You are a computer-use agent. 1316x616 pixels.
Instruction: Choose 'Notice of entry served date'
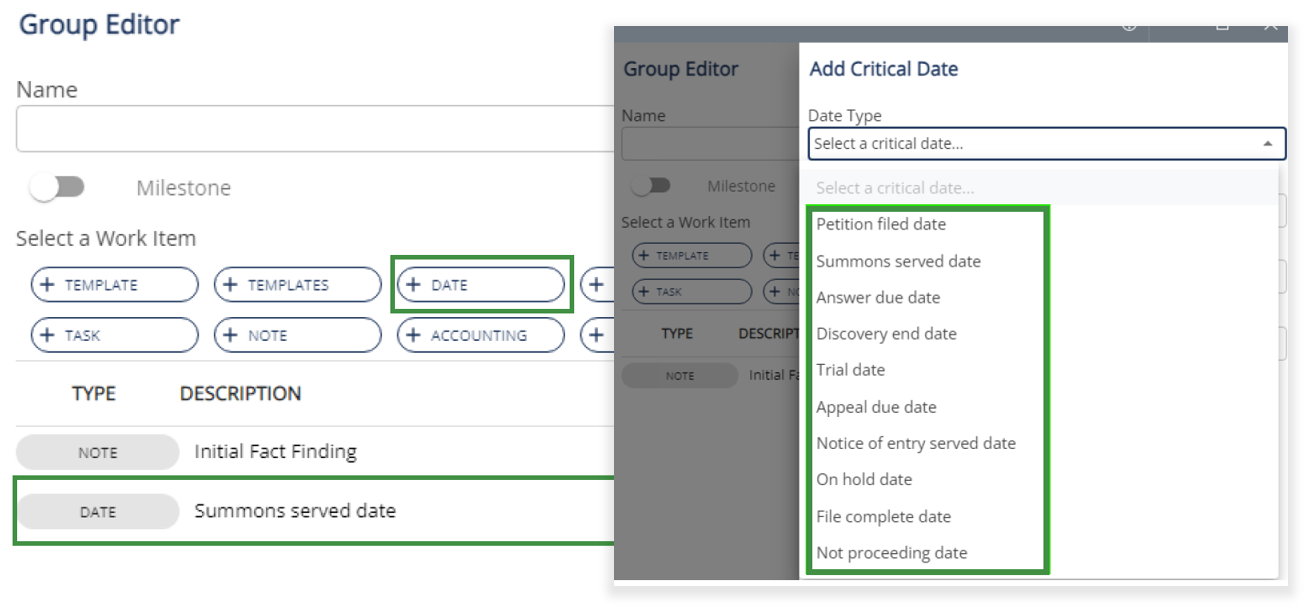pyautogui.click(x=915, y=443)
